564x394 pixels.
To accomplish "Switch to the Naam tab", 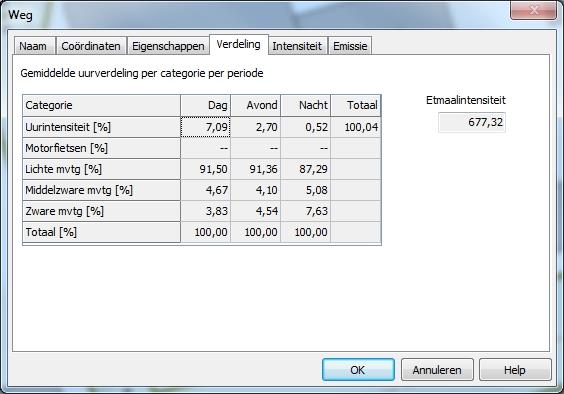I will coord(34,46).
